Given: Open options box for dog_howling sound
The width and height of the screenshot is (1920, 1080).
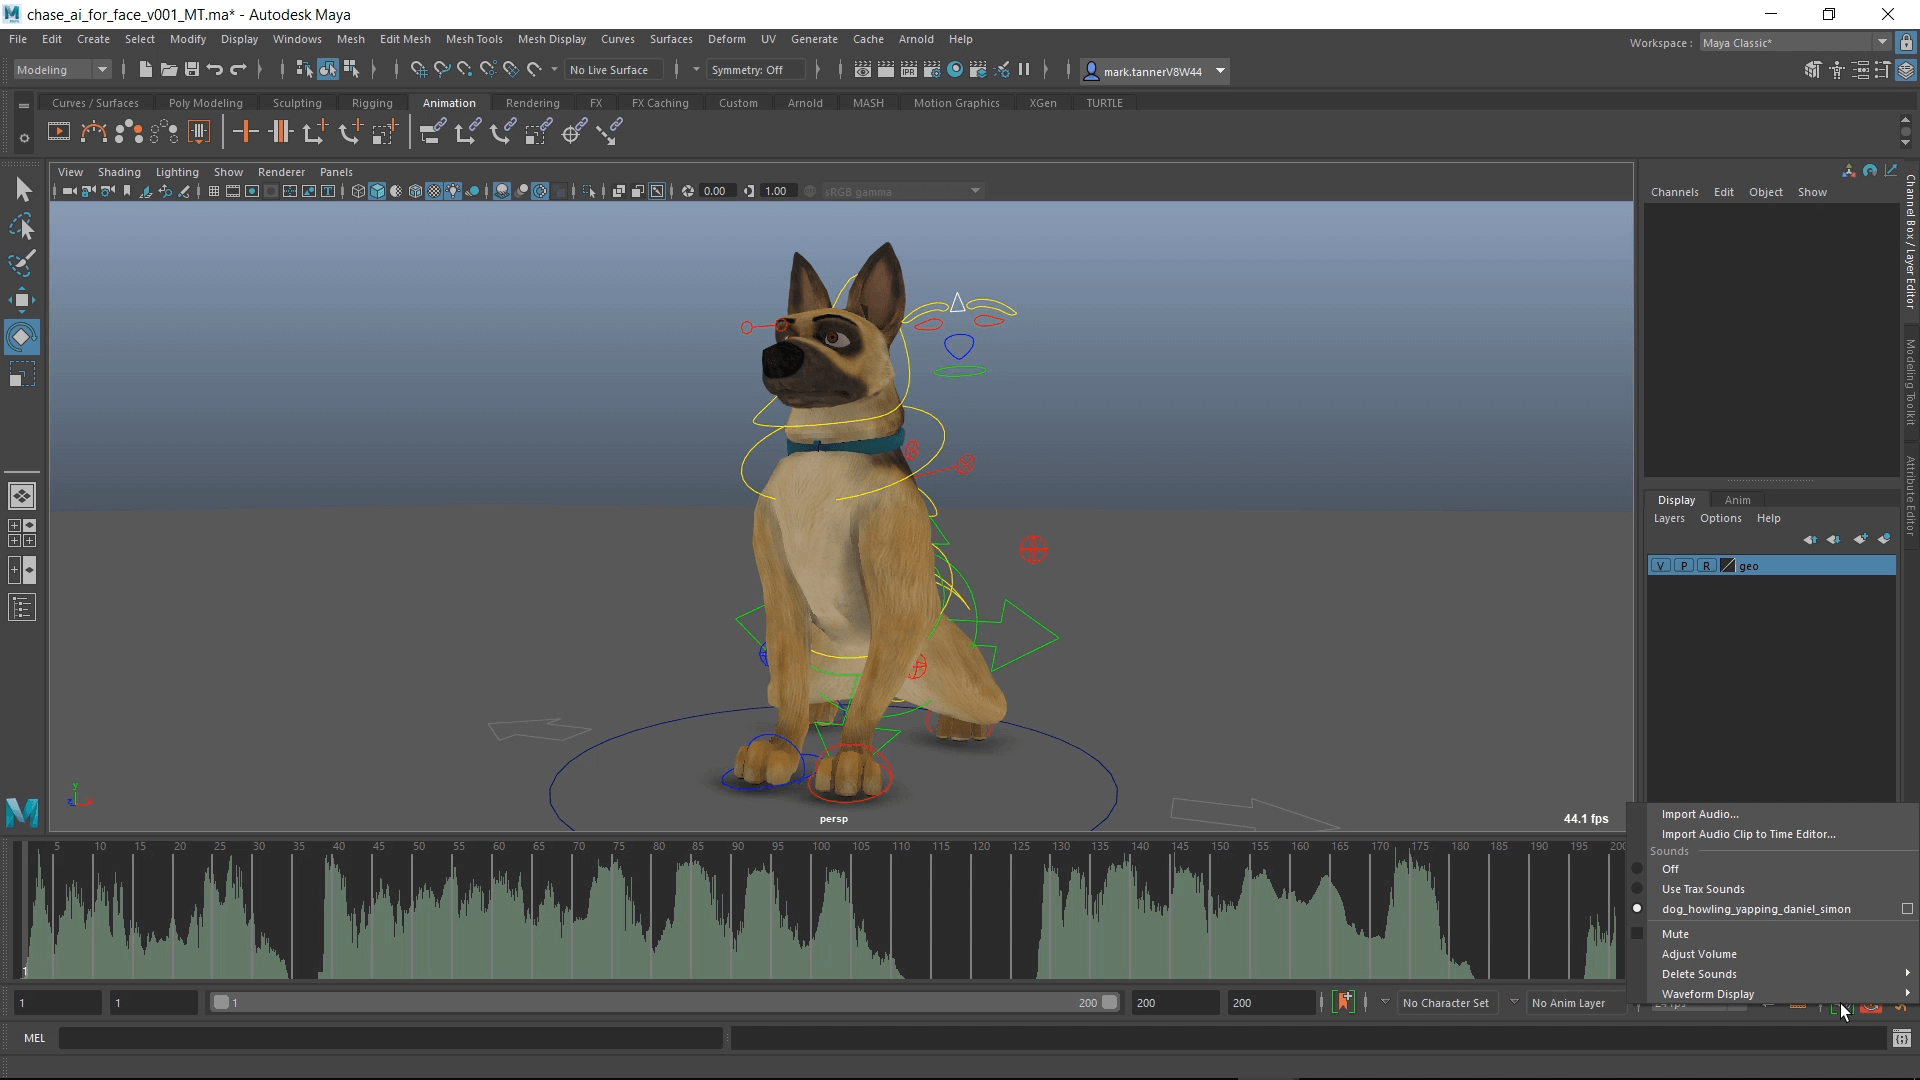Looking at the screenshot, I should 1907,909.
